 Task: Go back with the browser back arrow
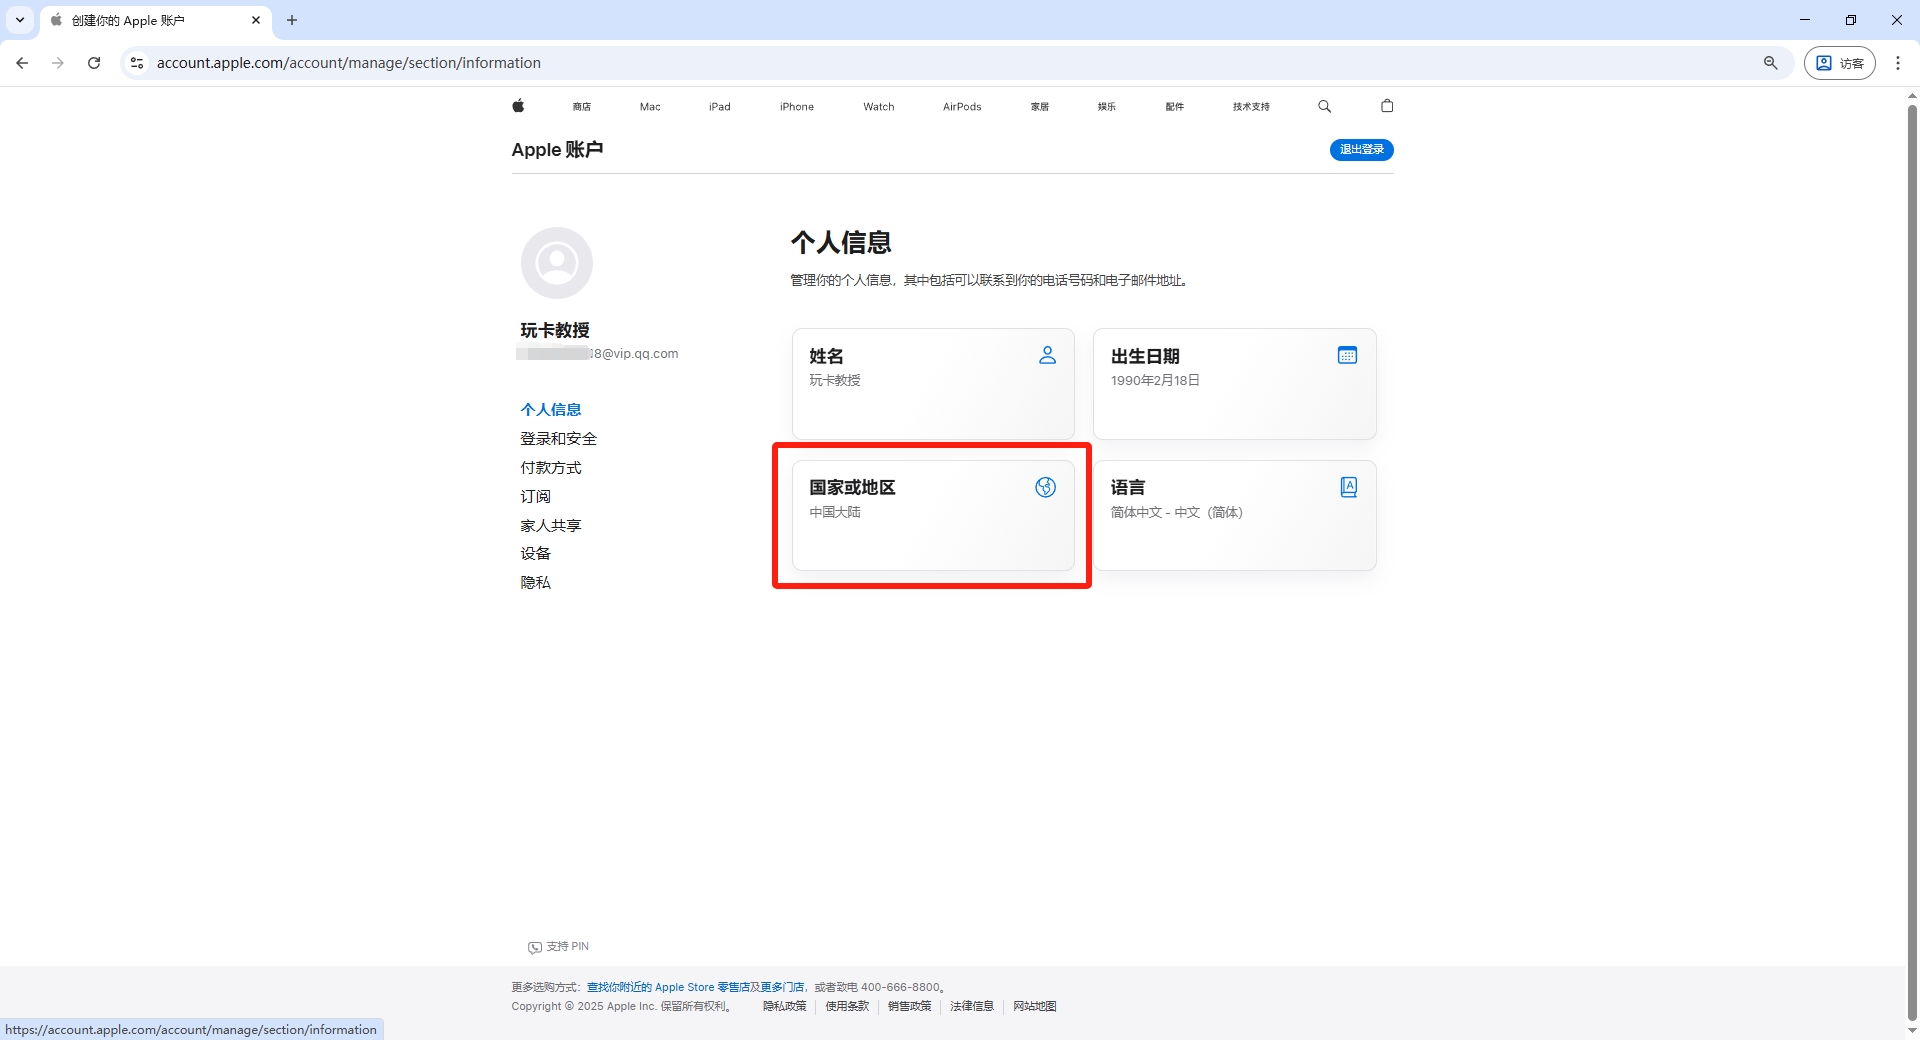22,63
